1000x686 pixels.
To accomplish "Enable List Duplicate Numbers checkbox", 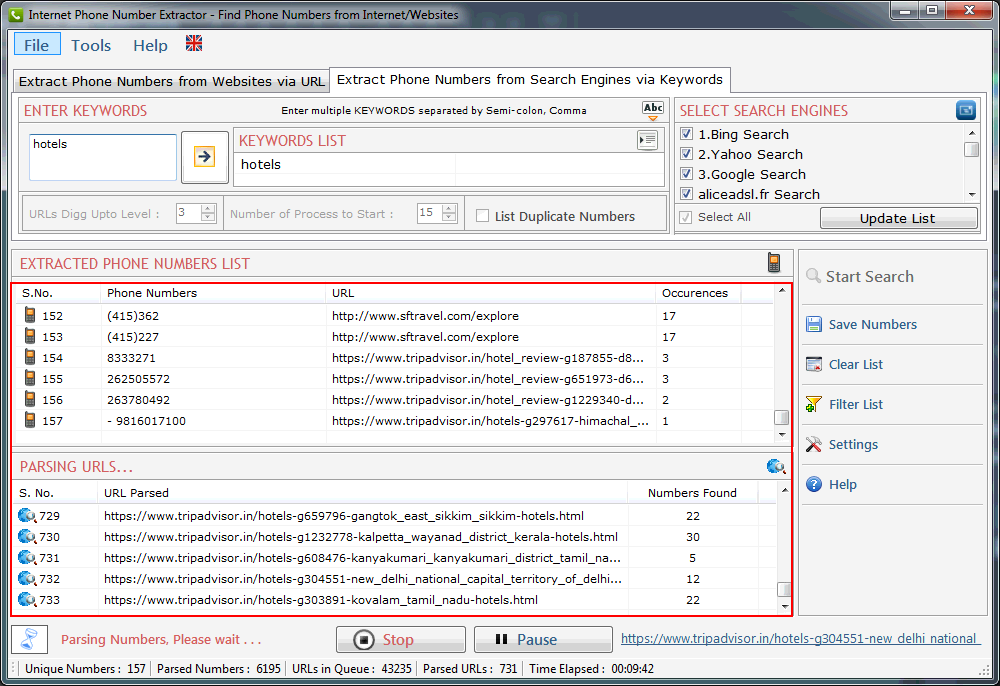I will 483,216.
